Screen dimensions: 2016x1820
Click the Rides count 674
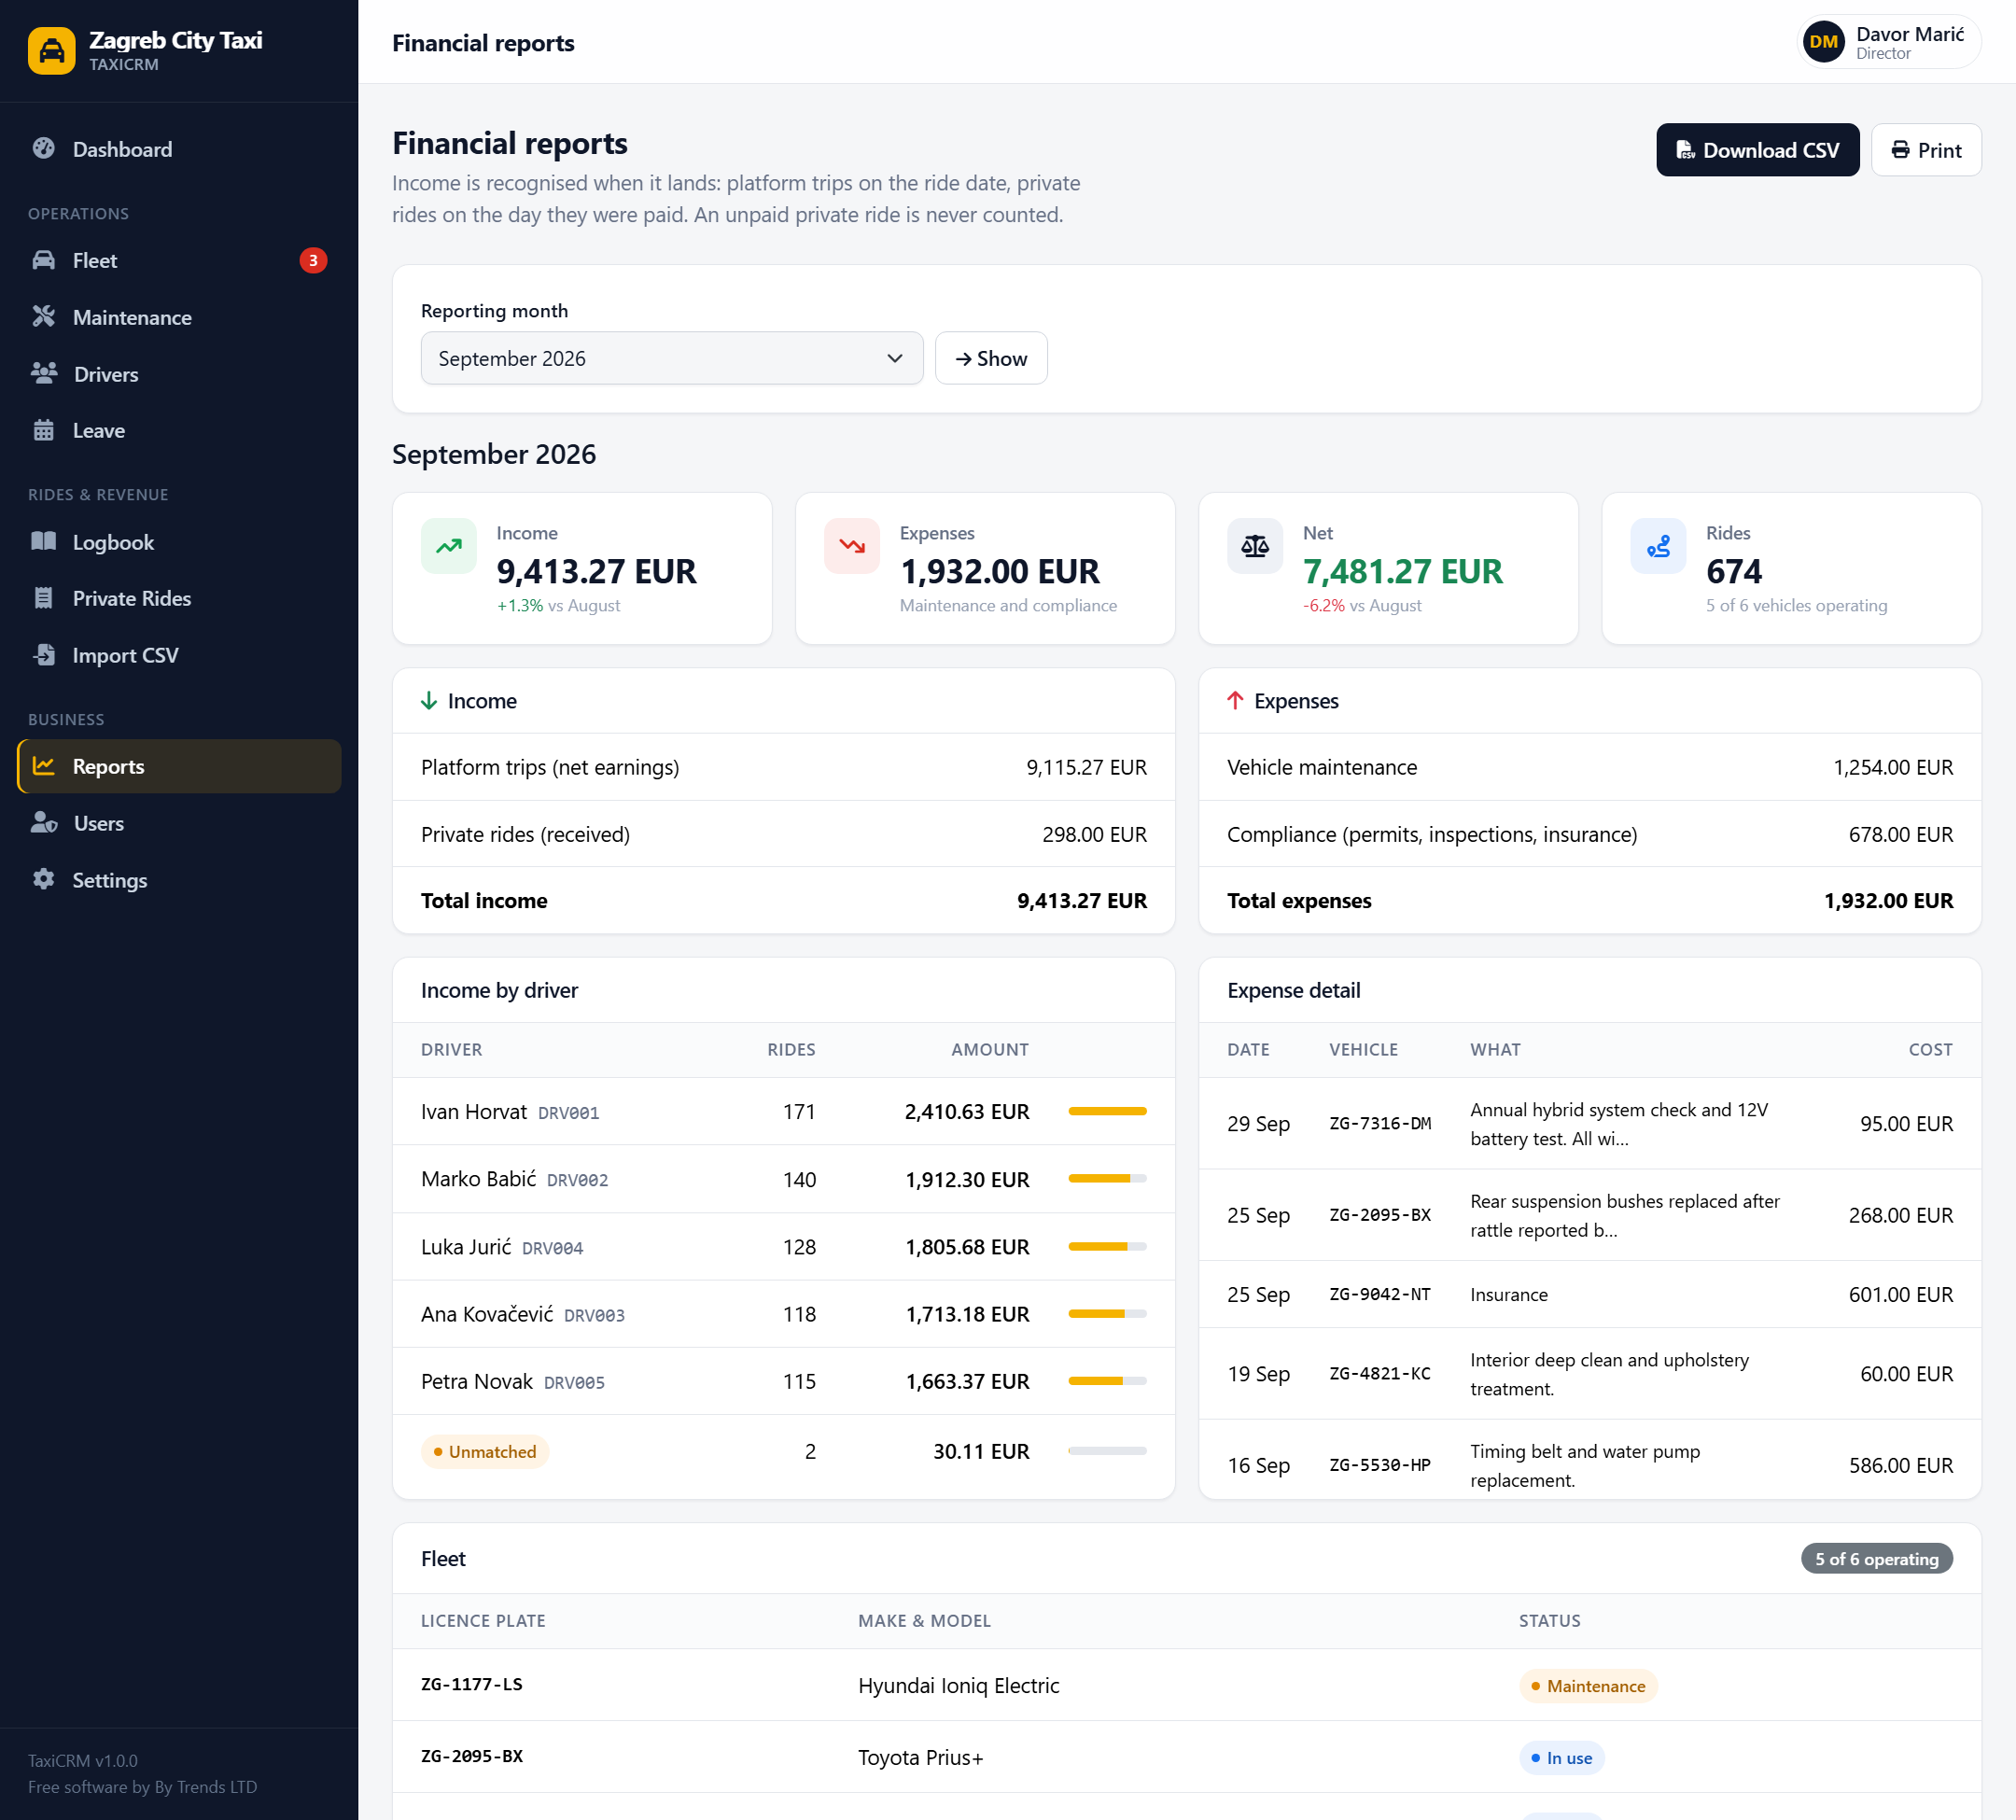[1733, 571]
